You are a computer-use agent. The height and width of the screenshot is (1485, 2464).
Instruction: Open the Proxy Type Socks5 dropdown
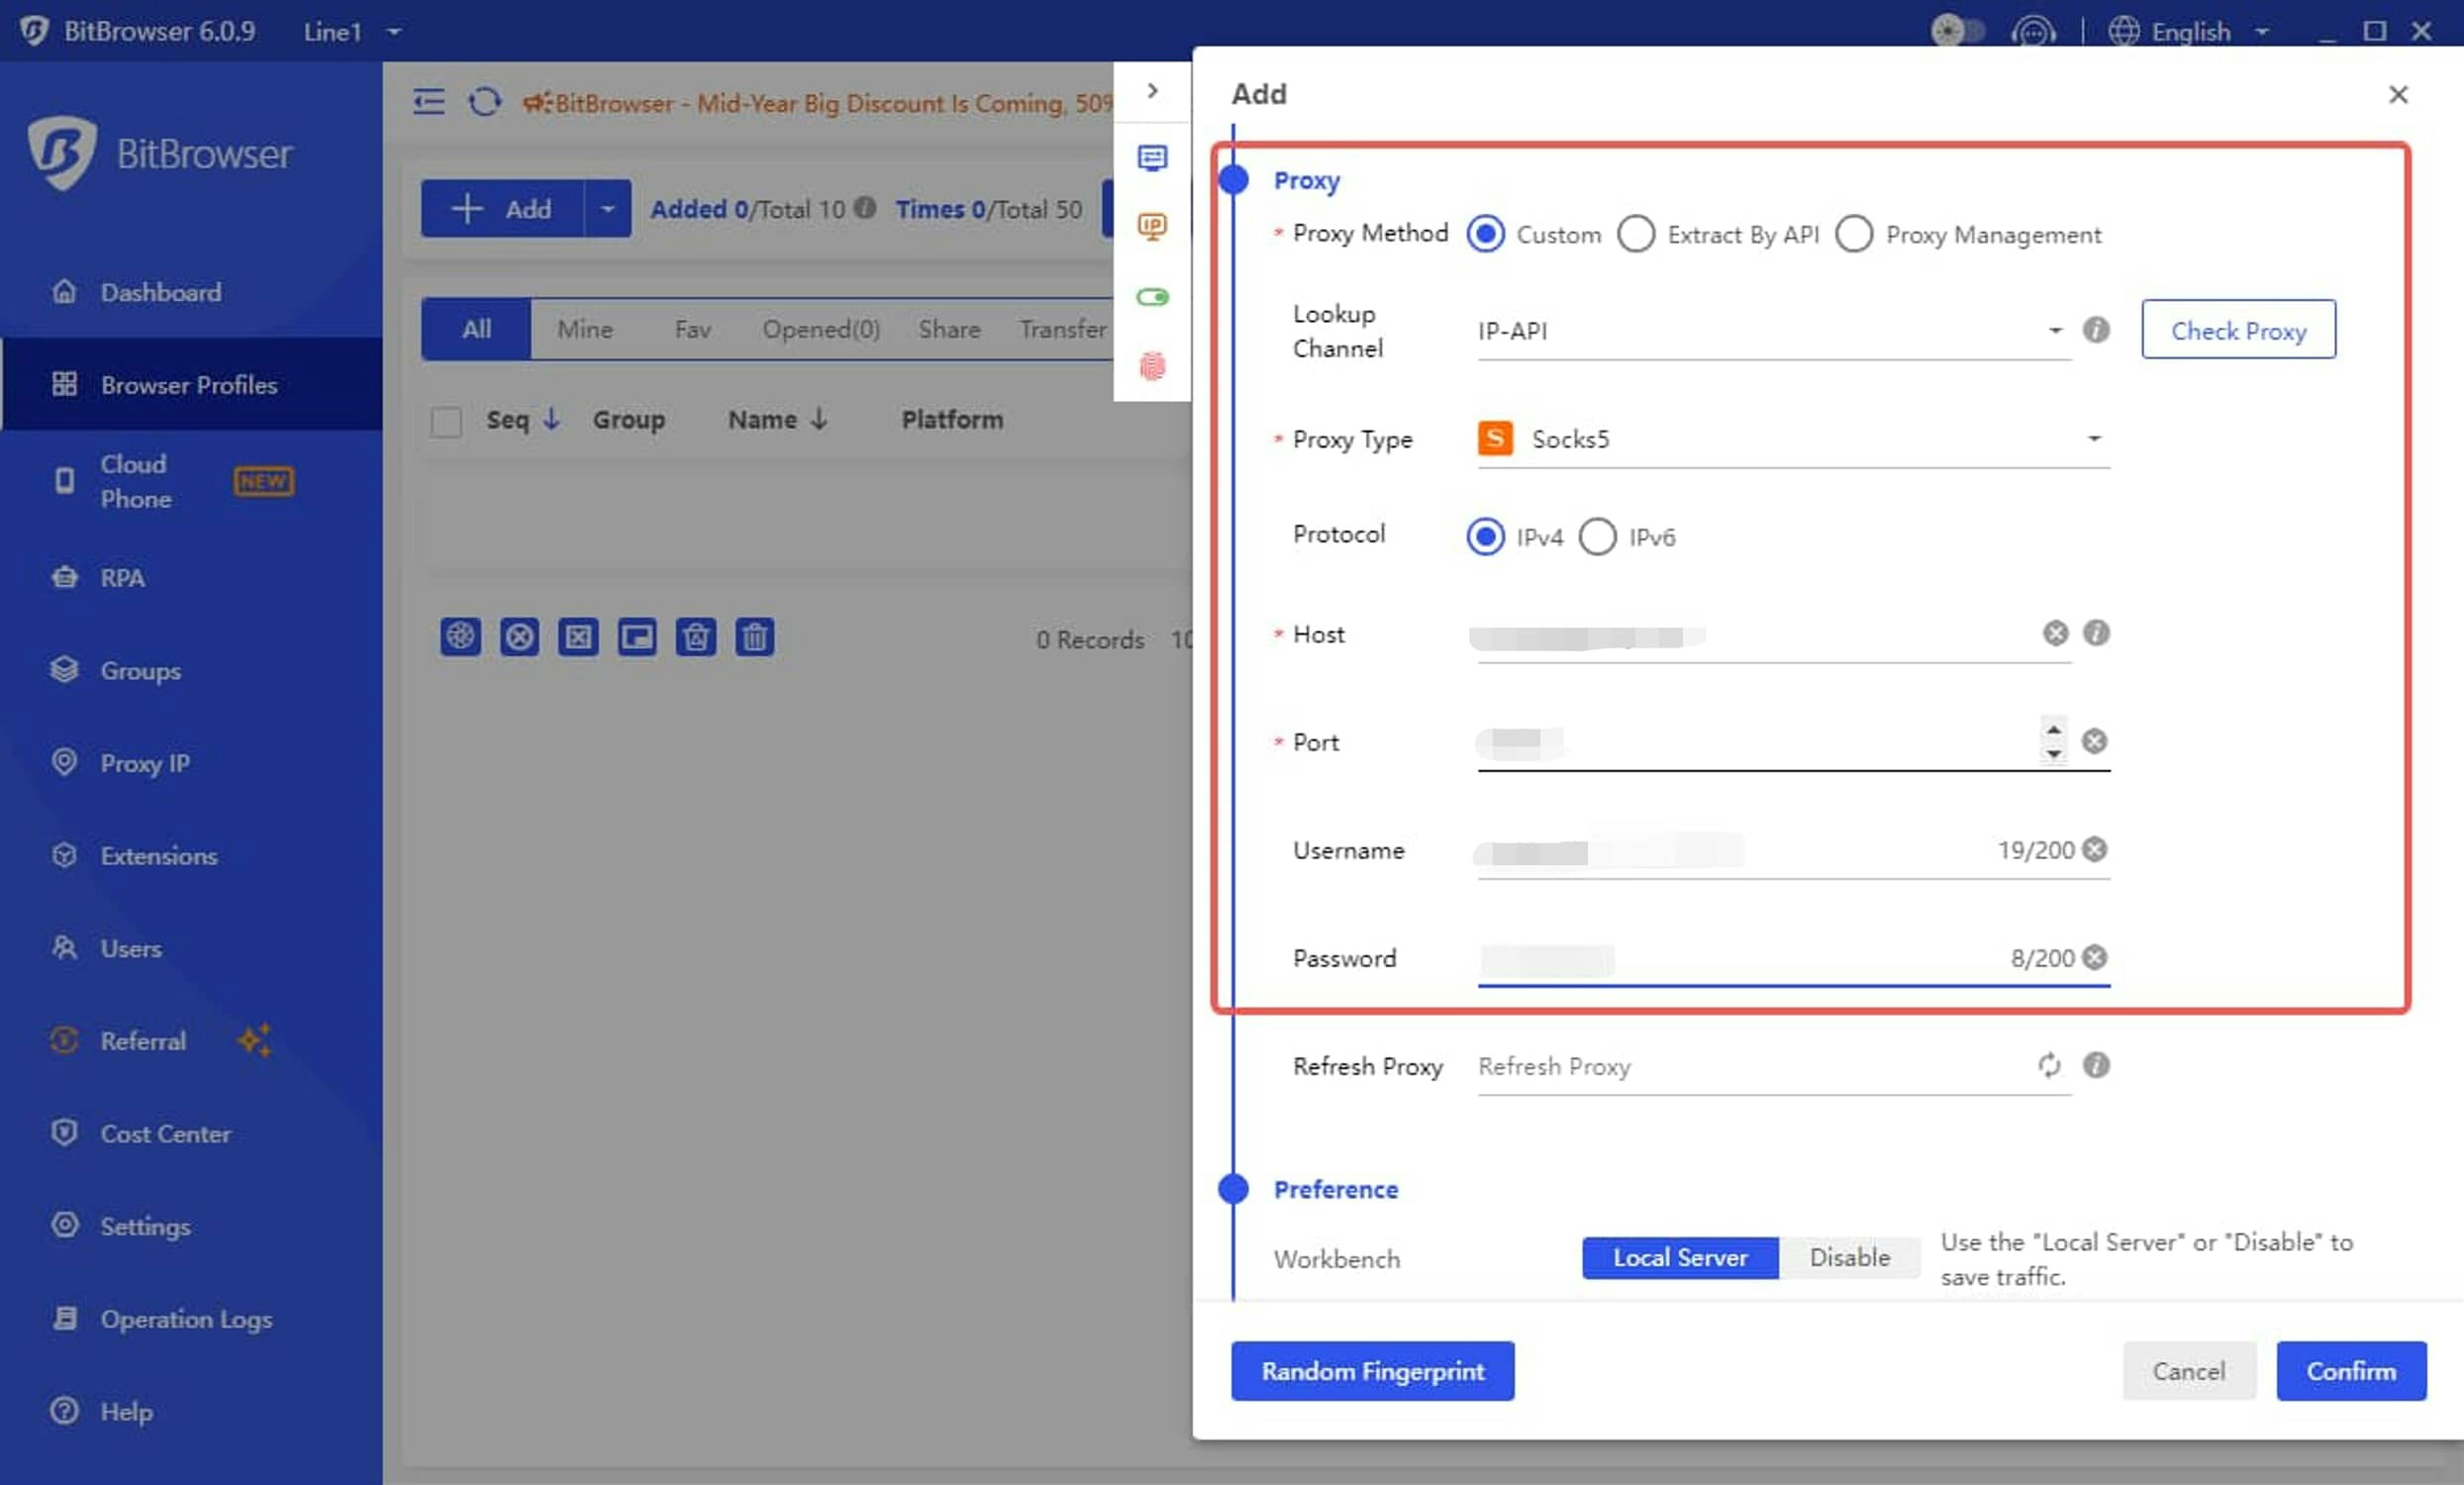coord(1790,439)
